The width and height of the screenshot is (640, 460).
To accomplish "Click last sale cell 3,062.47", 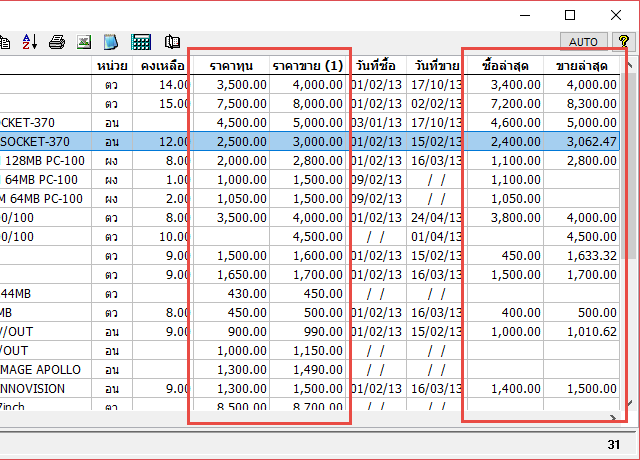I will click(x=582, y=142).
